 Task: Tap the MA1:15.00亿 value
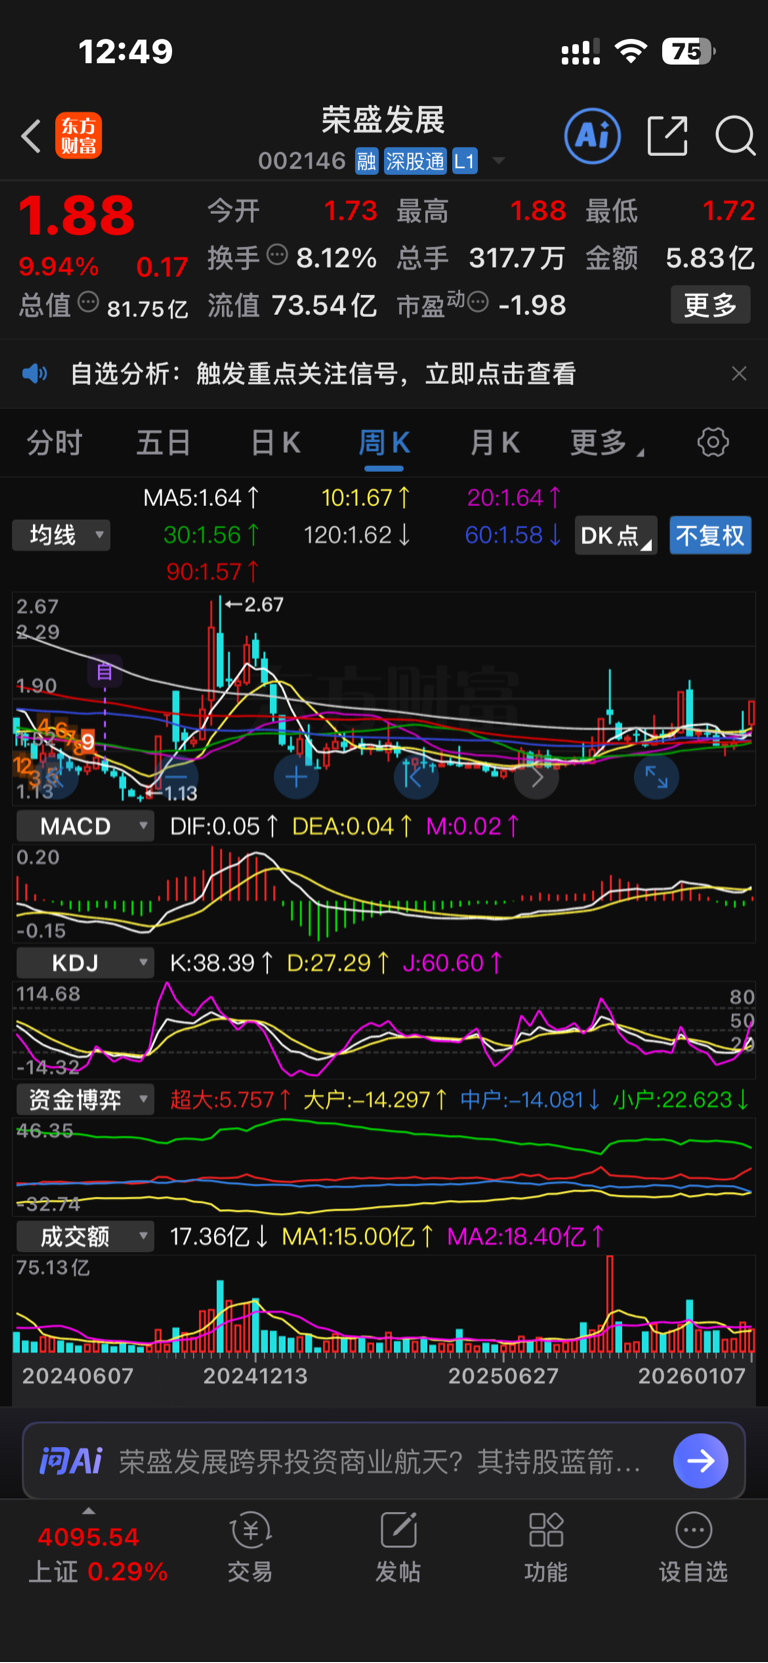click(357, 1237)
